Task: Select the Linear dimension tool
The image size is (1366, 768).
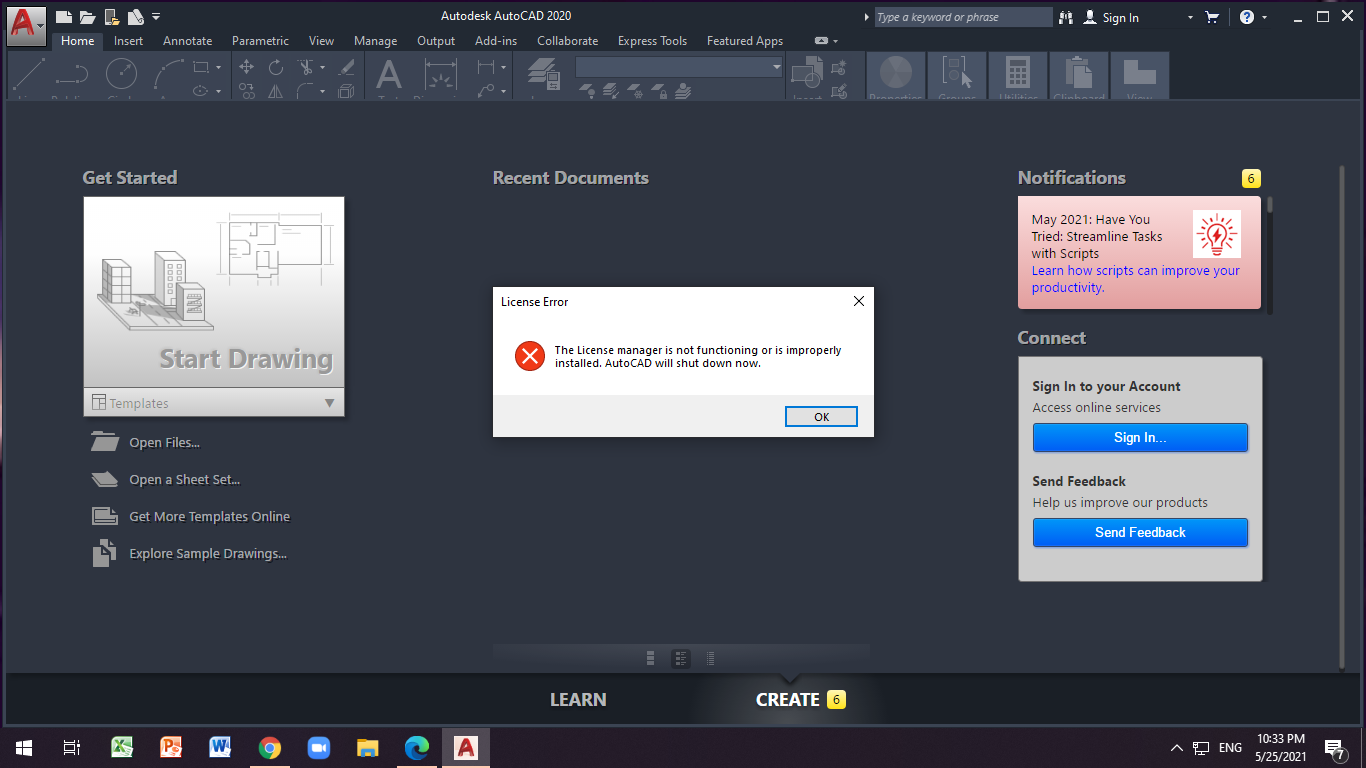Action: click(486, 68)
